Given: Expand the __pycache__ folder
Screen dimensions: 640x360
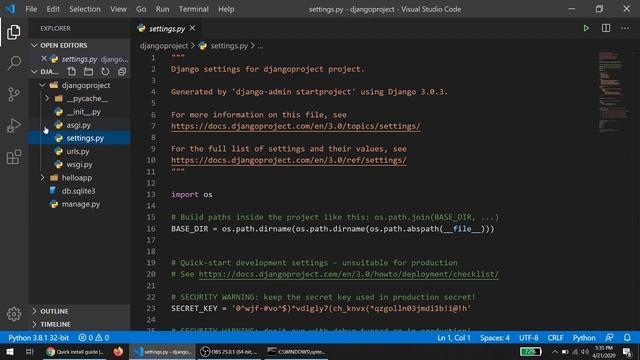Looking at the screenshot, I should 47,98.
